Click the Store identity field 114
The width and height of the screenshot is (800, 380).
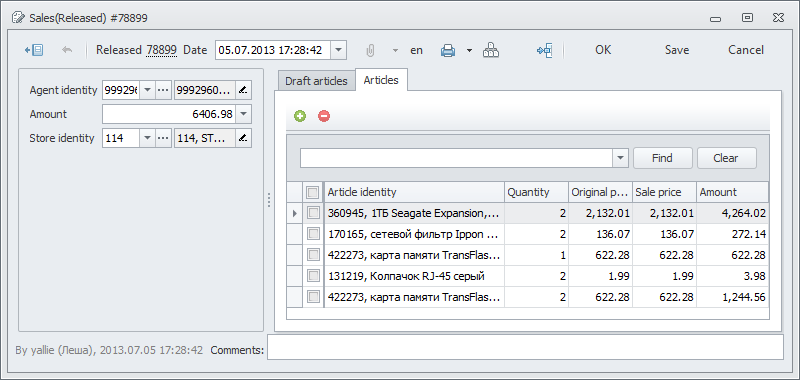(x=121, y=138)
